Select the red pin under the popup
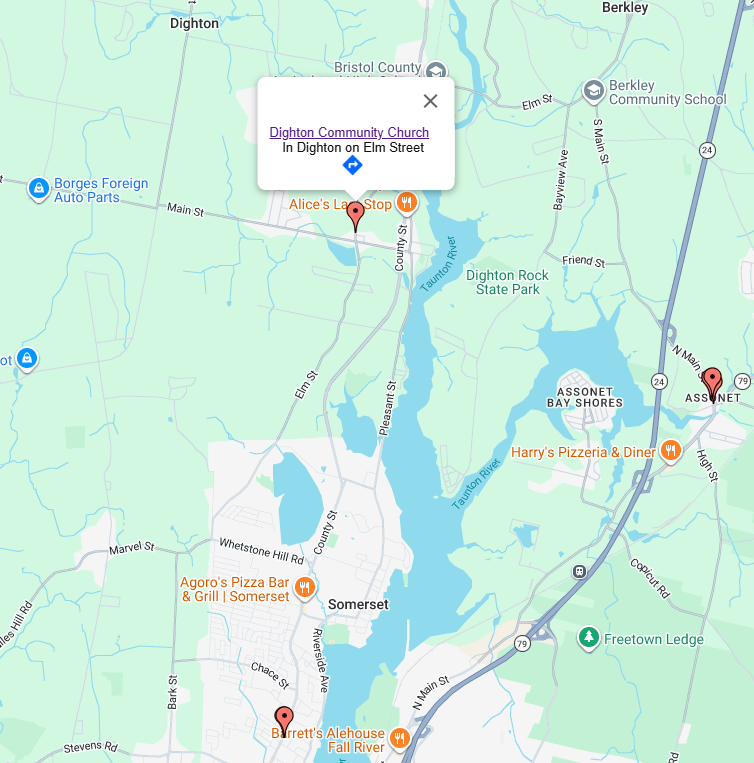This screenshot has width=754, height=763. 356,217
